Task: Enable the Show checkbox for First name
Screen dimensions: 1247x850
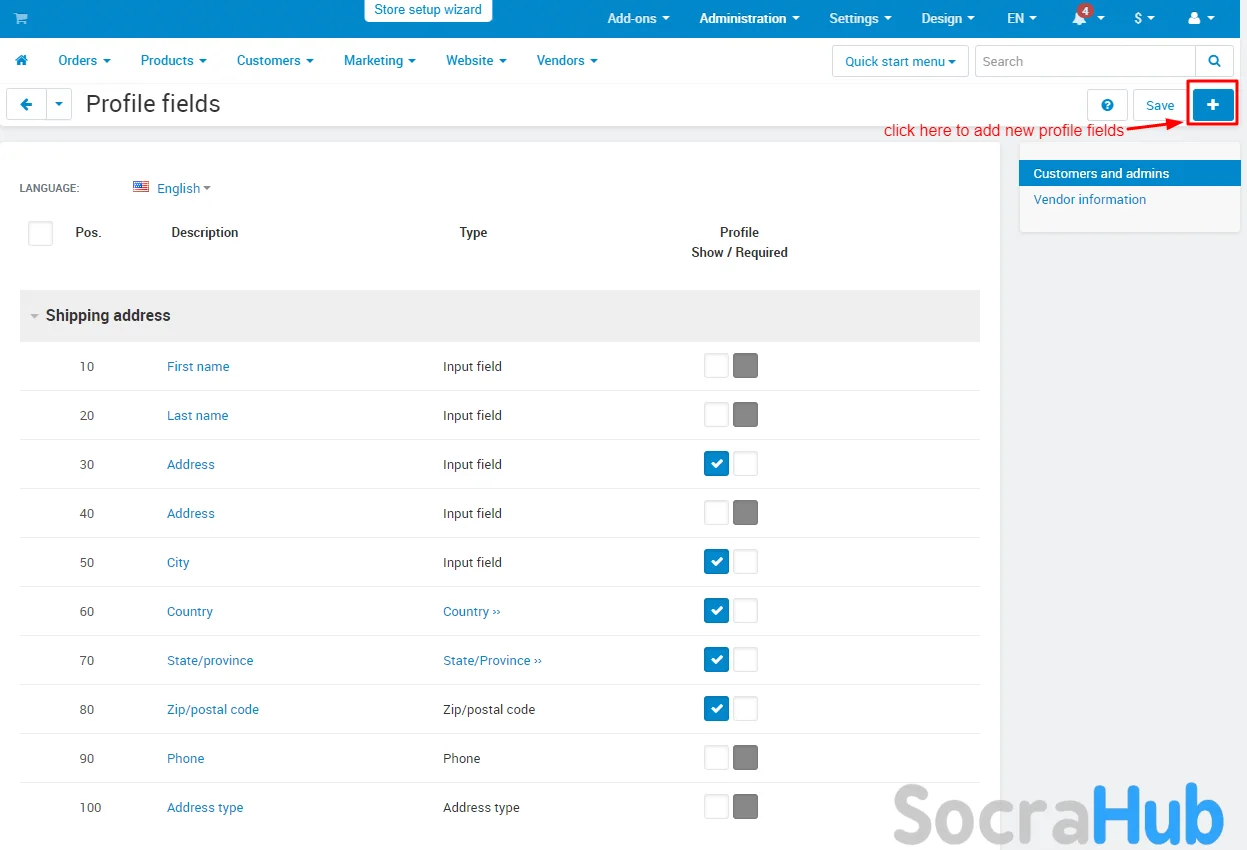Action: pos(716,366)
